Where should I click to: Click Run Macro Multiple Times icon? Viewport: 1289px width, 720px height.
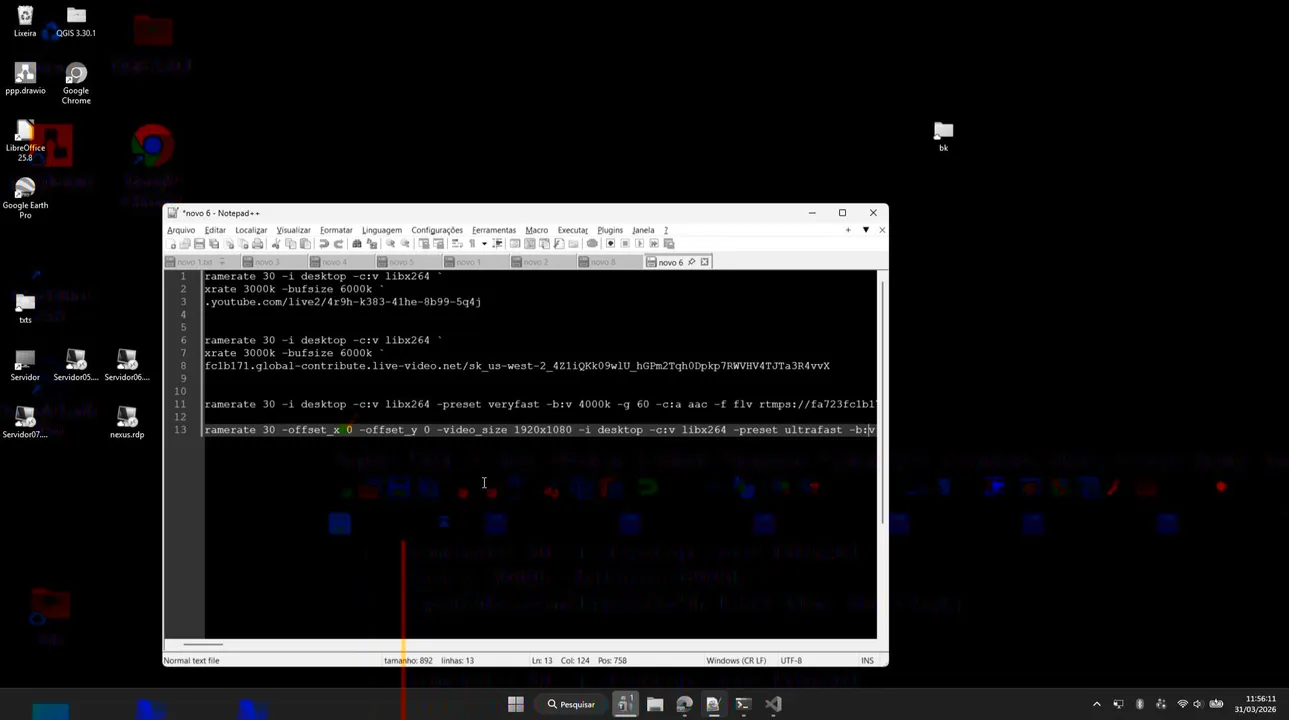point(654,244)
